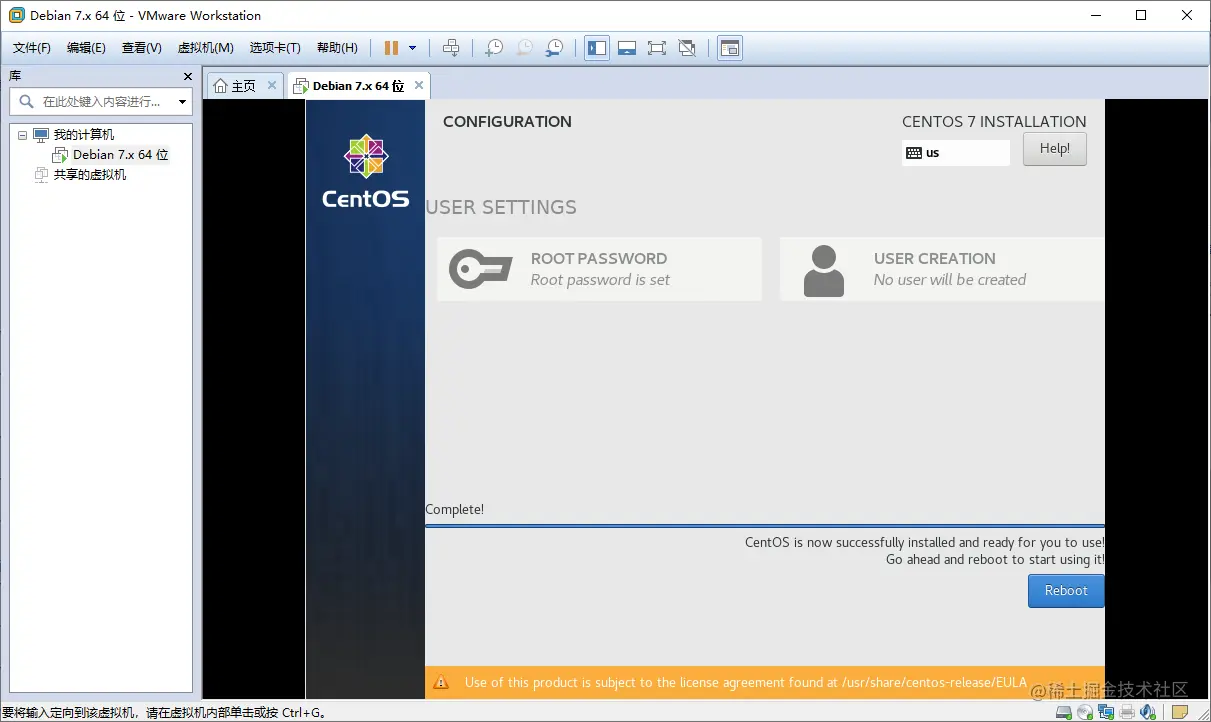Open the 选项卡(T) menu
Image resolution: width=1211 pixels, height=722 pixels.
[x=275, y=48]
